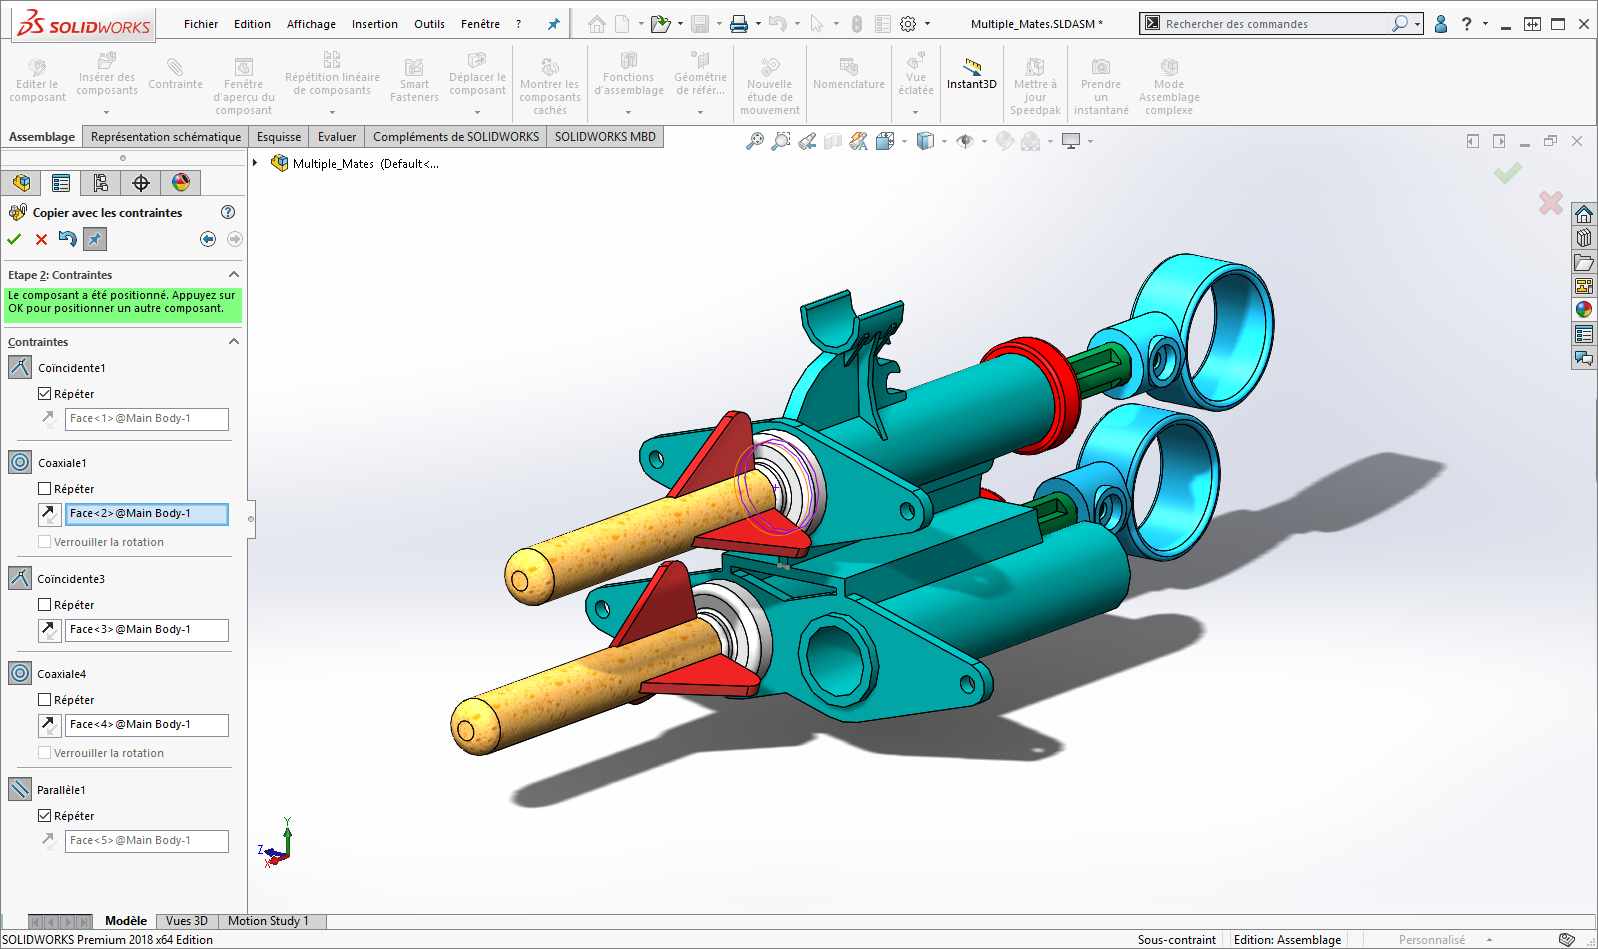Viewport: 1598px width, 949px height.
Task: Toggle Répéter checkbox under Coïncidente3
Action: click(44, 604)
